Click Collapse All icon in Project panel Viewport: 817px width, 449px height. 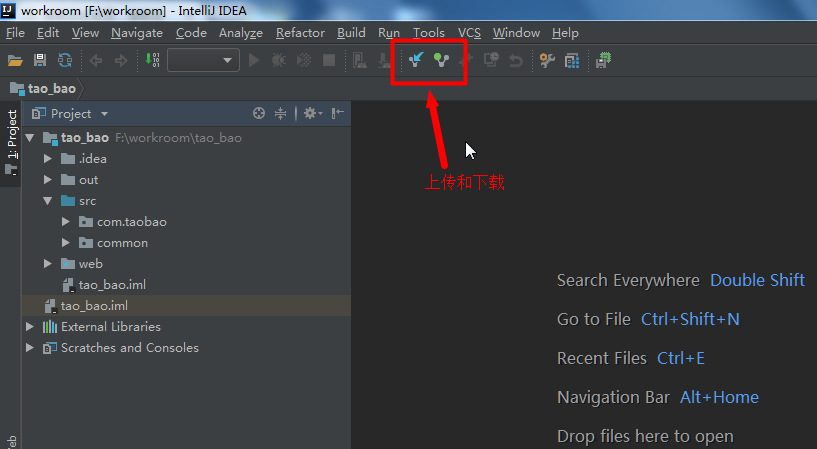[280, 113]
